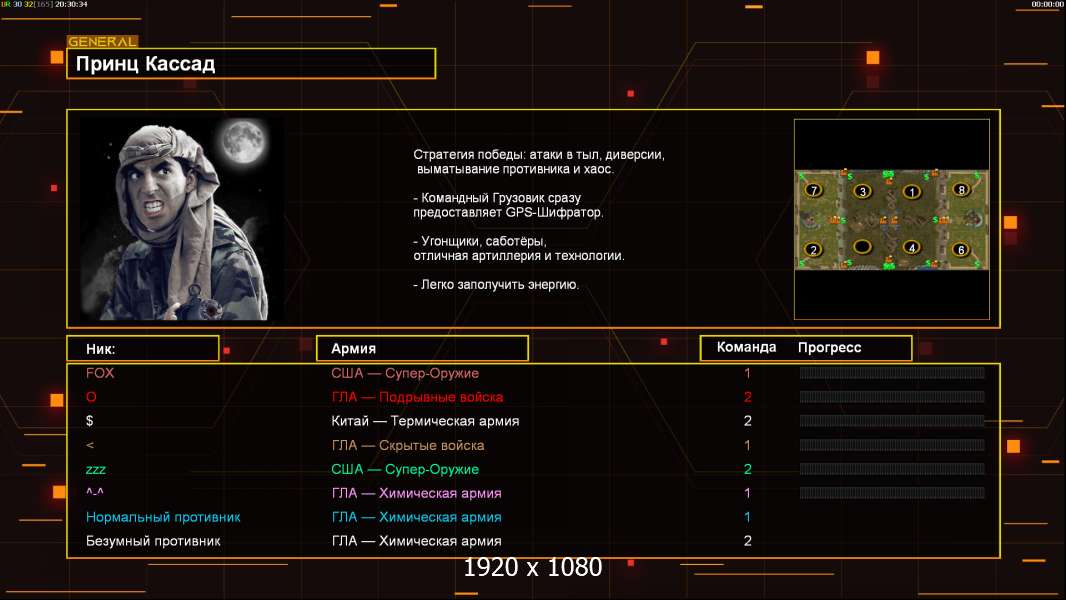
Task: Click the line 'предоставляет GPS-Шифратор.'
Action: tap(508, 212)
